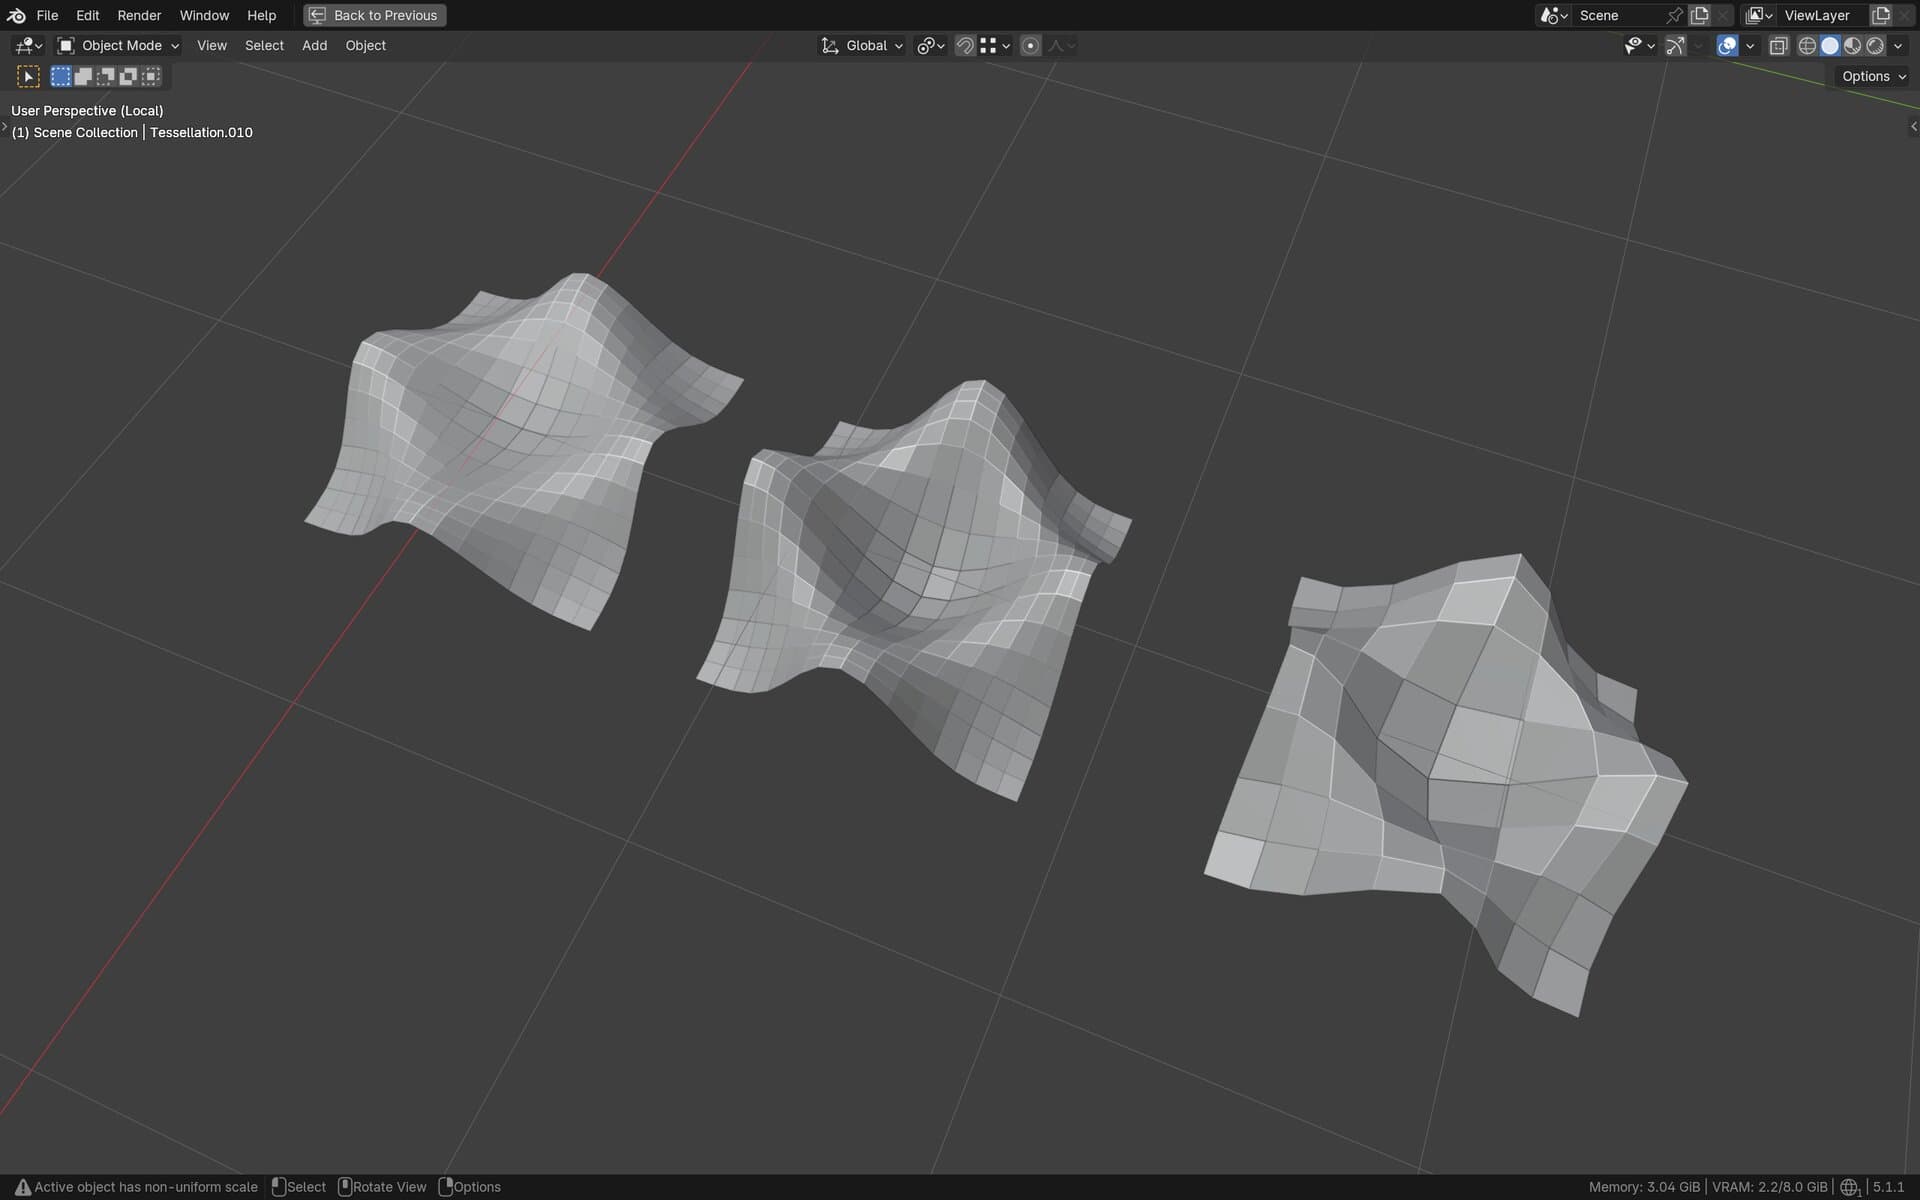Choose the Intersect selection mode icon
This screenshot has width=1920, height=1200.
point(150,76)
